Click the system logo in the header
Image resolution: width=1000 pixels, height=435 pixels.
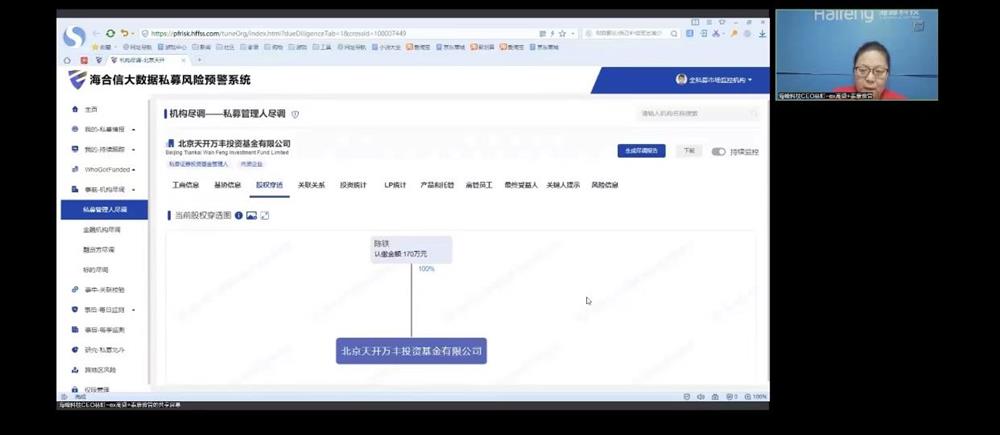(x=77, y=80)
